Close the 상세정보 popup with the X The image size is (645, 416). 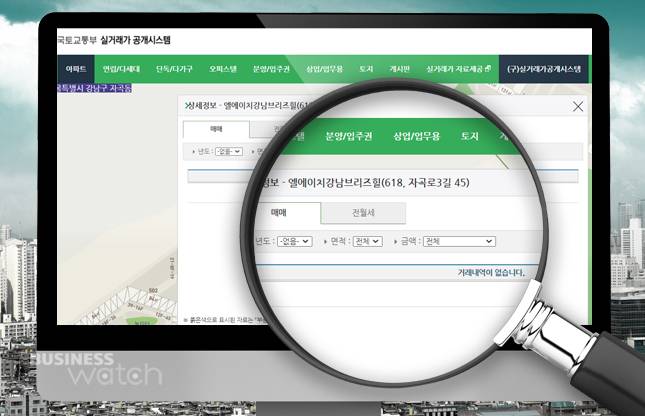[577, 106]
